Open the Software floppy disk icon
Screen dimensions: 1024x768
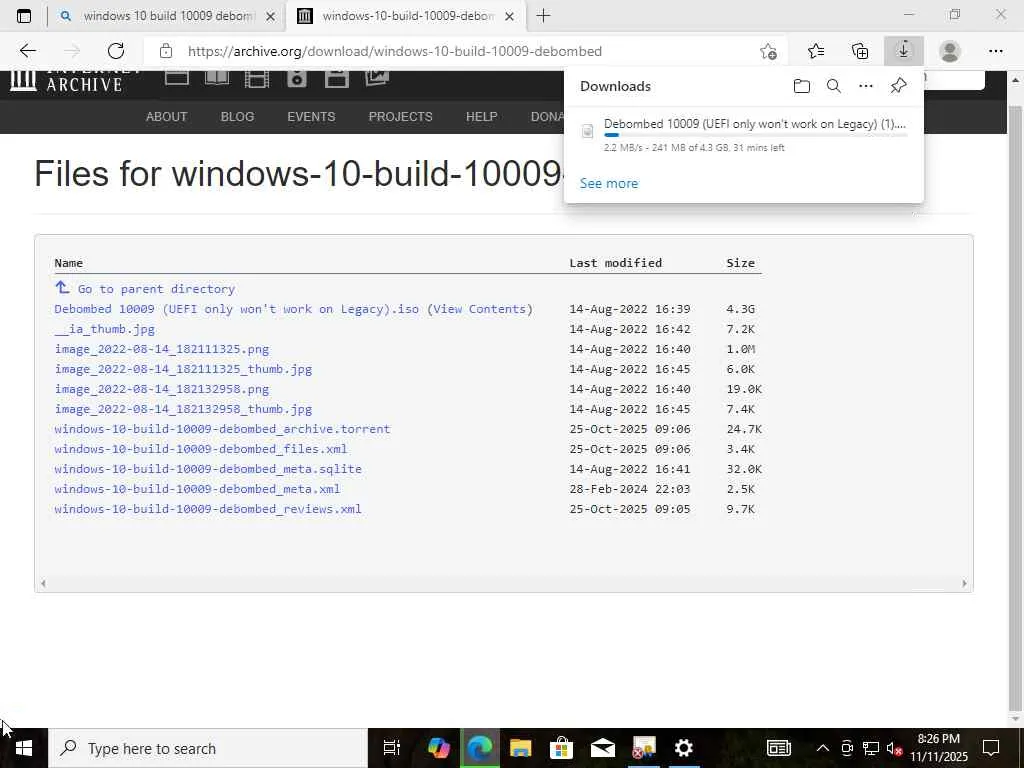(x=337, y=78)
